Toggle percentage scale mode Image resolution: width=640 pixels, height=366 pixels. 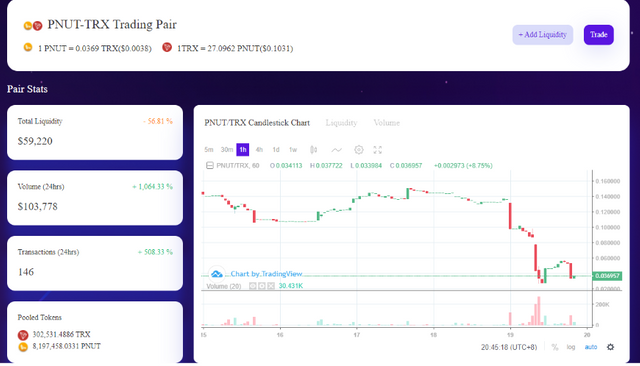[x=555, y=347]
